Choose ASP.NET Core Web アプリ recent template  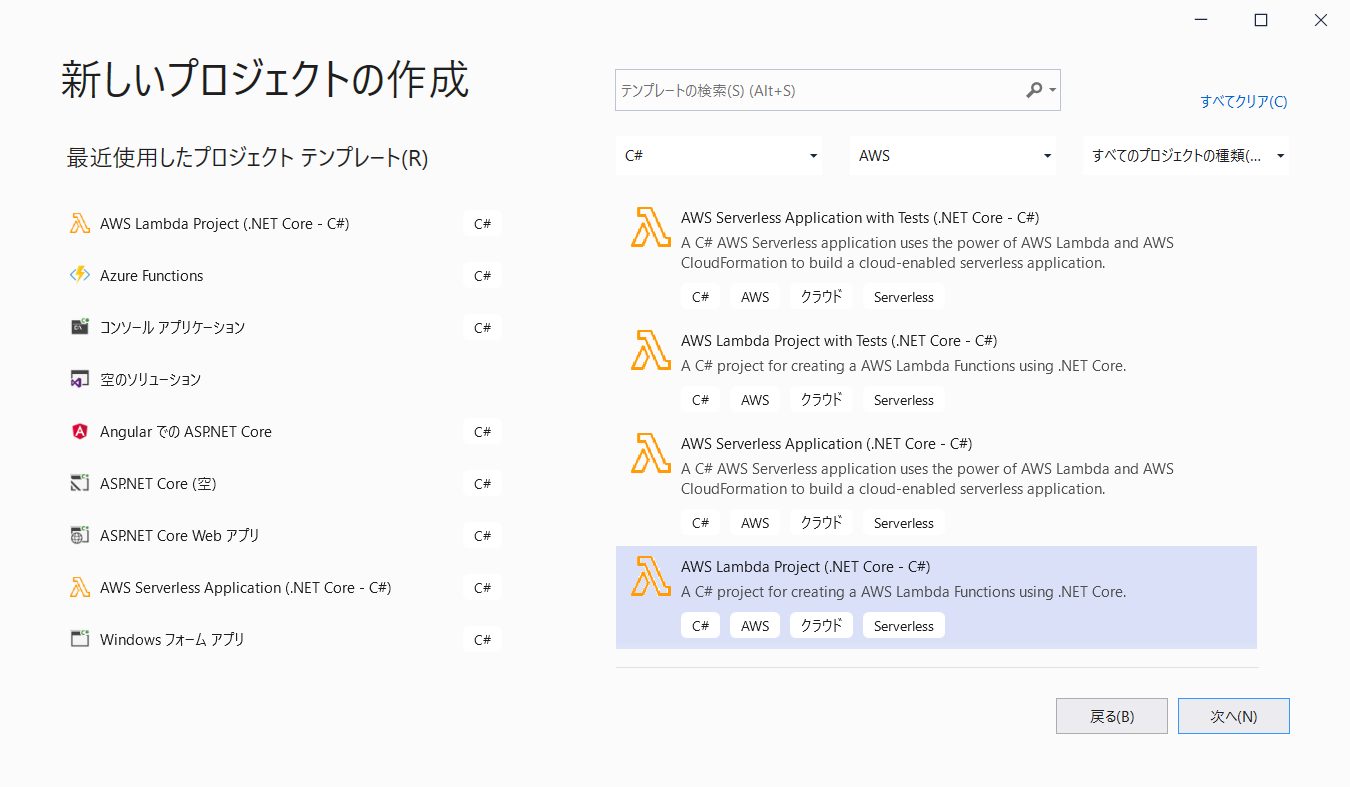[180, 536]
